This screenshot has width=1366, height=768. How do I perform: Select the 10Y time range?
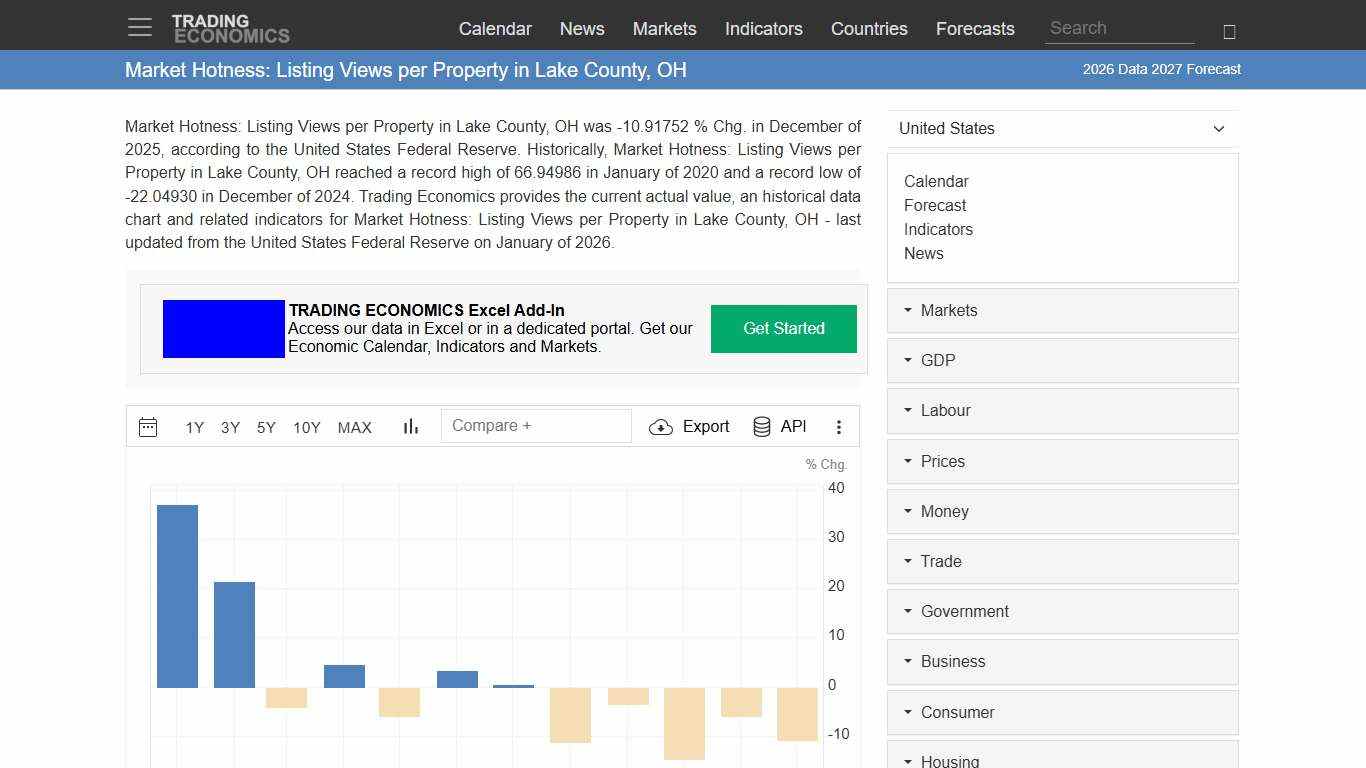point(306,427)
